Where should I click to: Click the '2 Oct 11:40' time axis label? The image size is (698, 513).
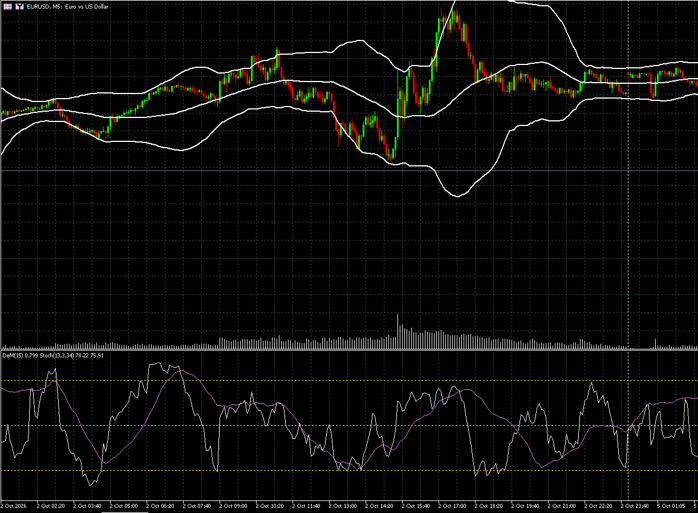click(x=308, y=506)
